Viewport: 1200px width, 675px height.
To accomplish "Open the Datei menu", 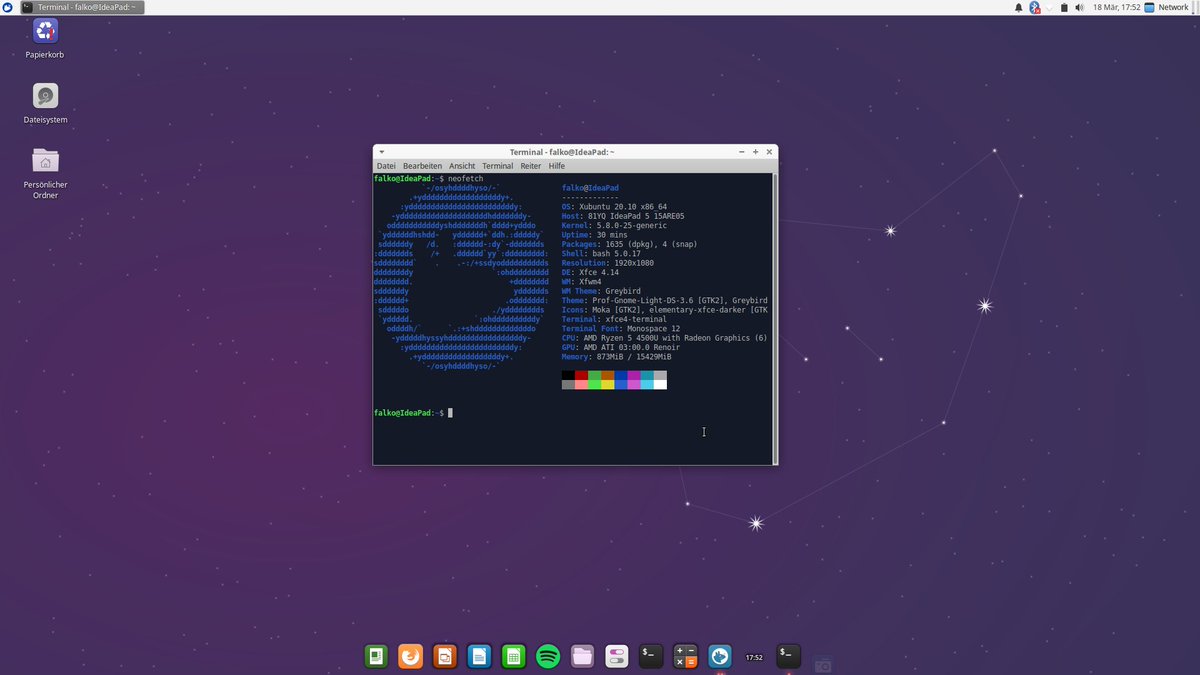I will 386,166.
